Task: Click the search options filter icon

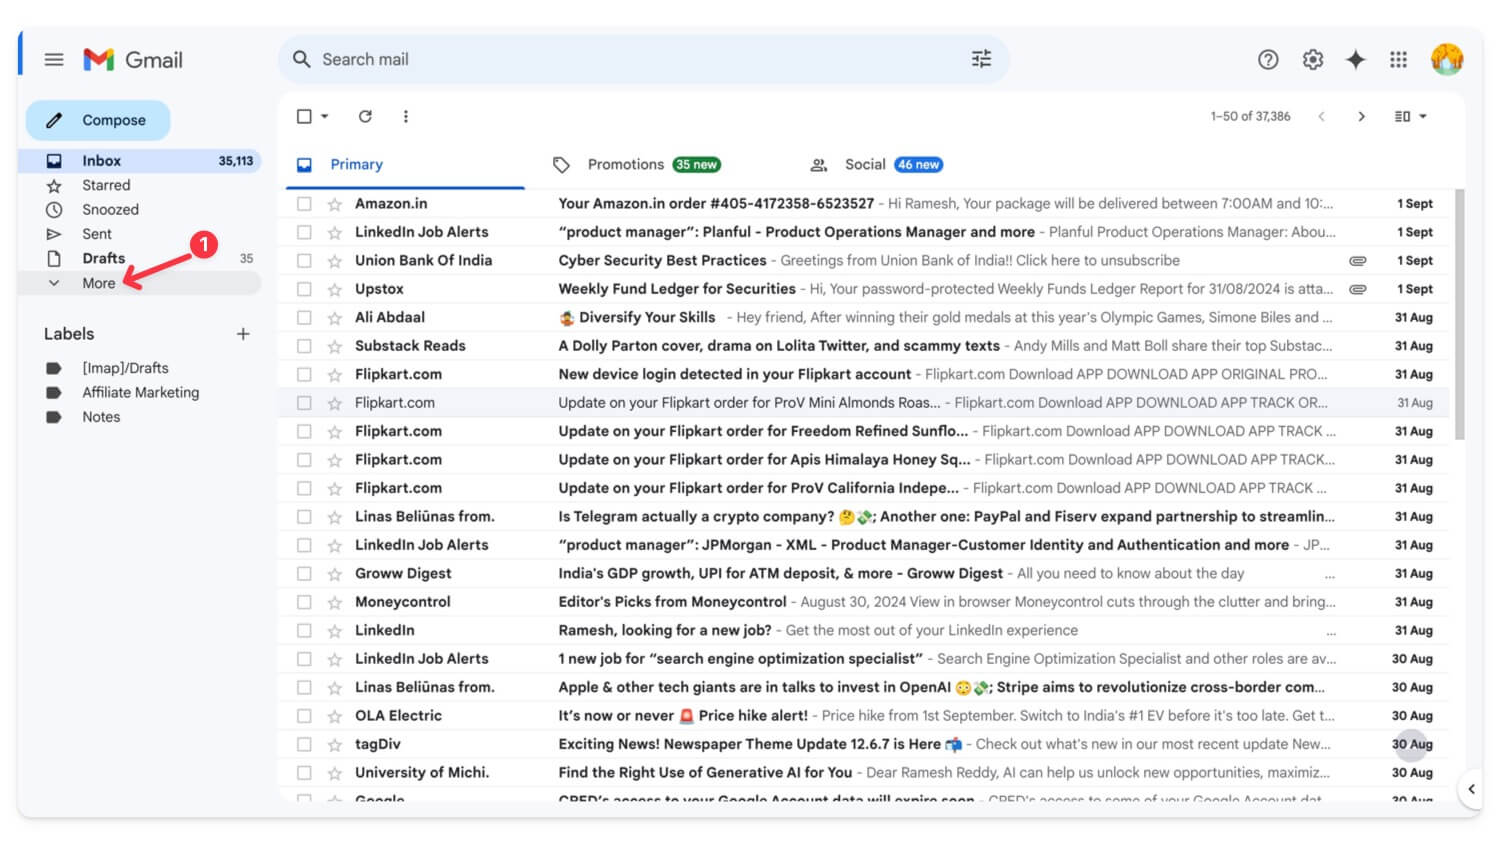Action: (981, 59)
